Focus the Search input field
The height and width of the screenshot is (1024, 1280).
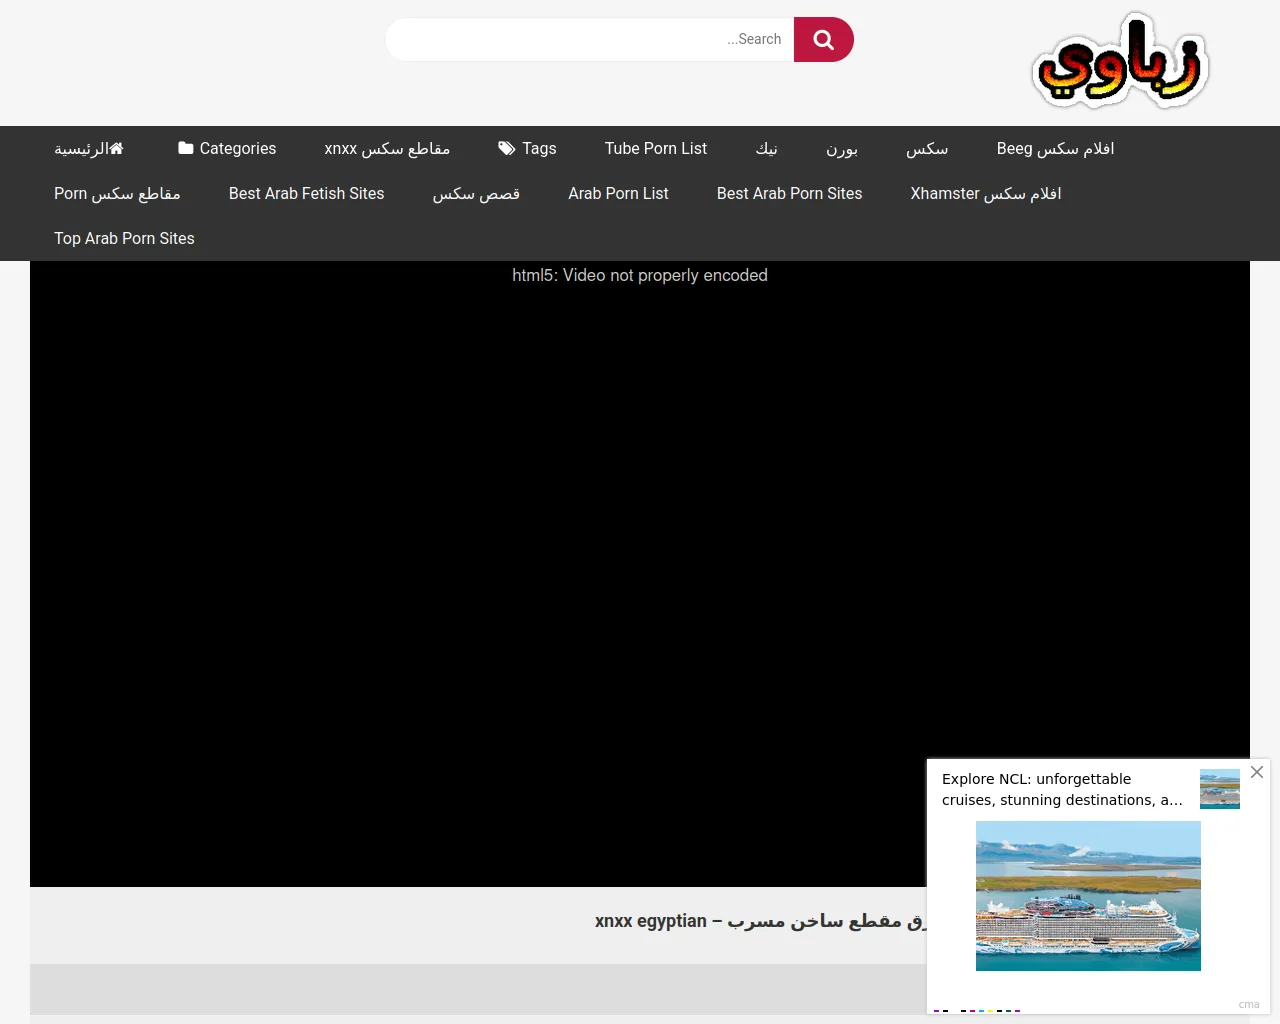(590, 40)
